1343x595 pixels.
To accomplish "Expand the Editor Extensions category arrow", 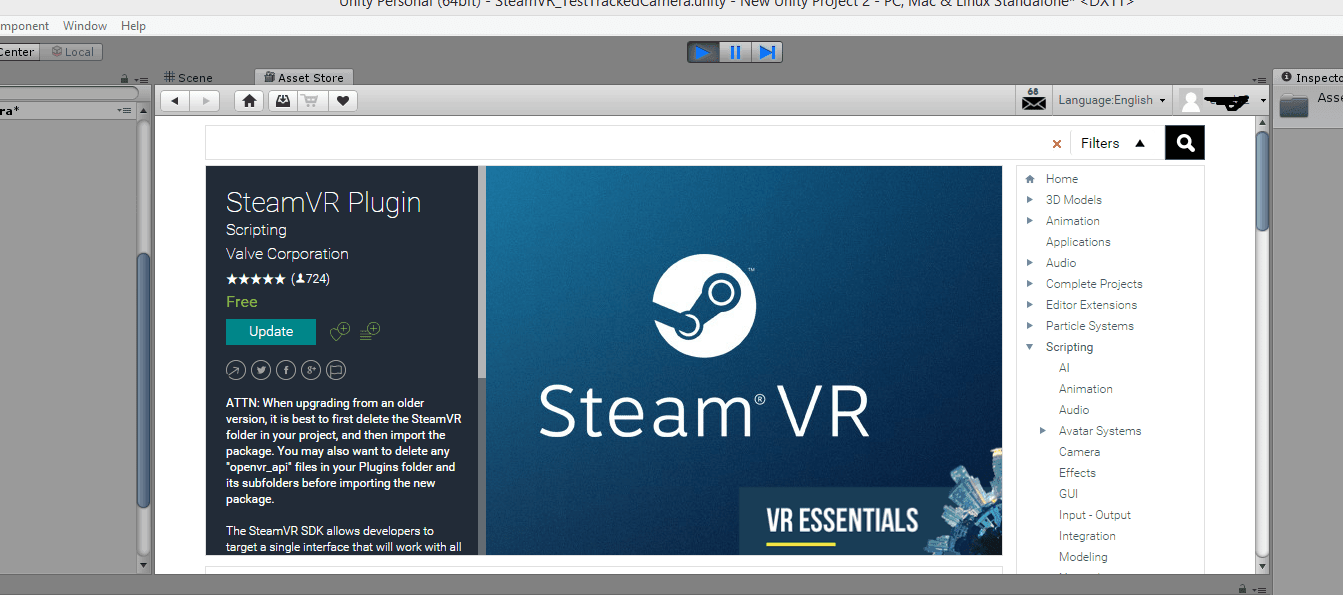I will coord(1030,304).
